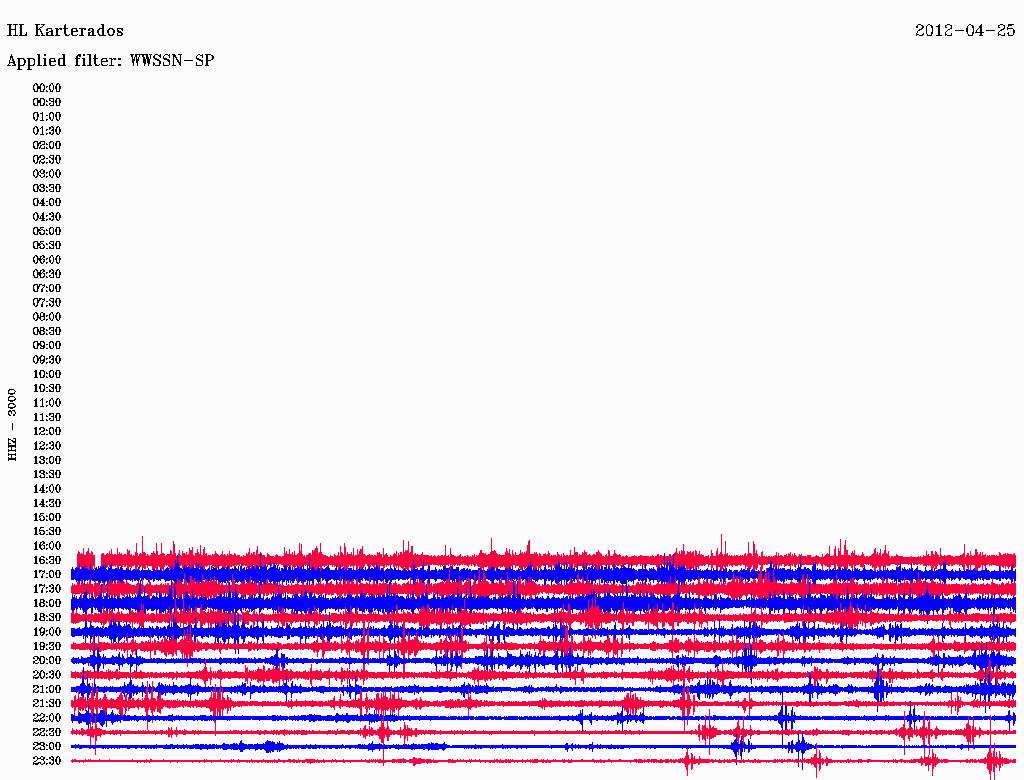The height and width of the screenshot is (780, 1024).
Task: Click the 03:00 time label
Action: point(46,174)
